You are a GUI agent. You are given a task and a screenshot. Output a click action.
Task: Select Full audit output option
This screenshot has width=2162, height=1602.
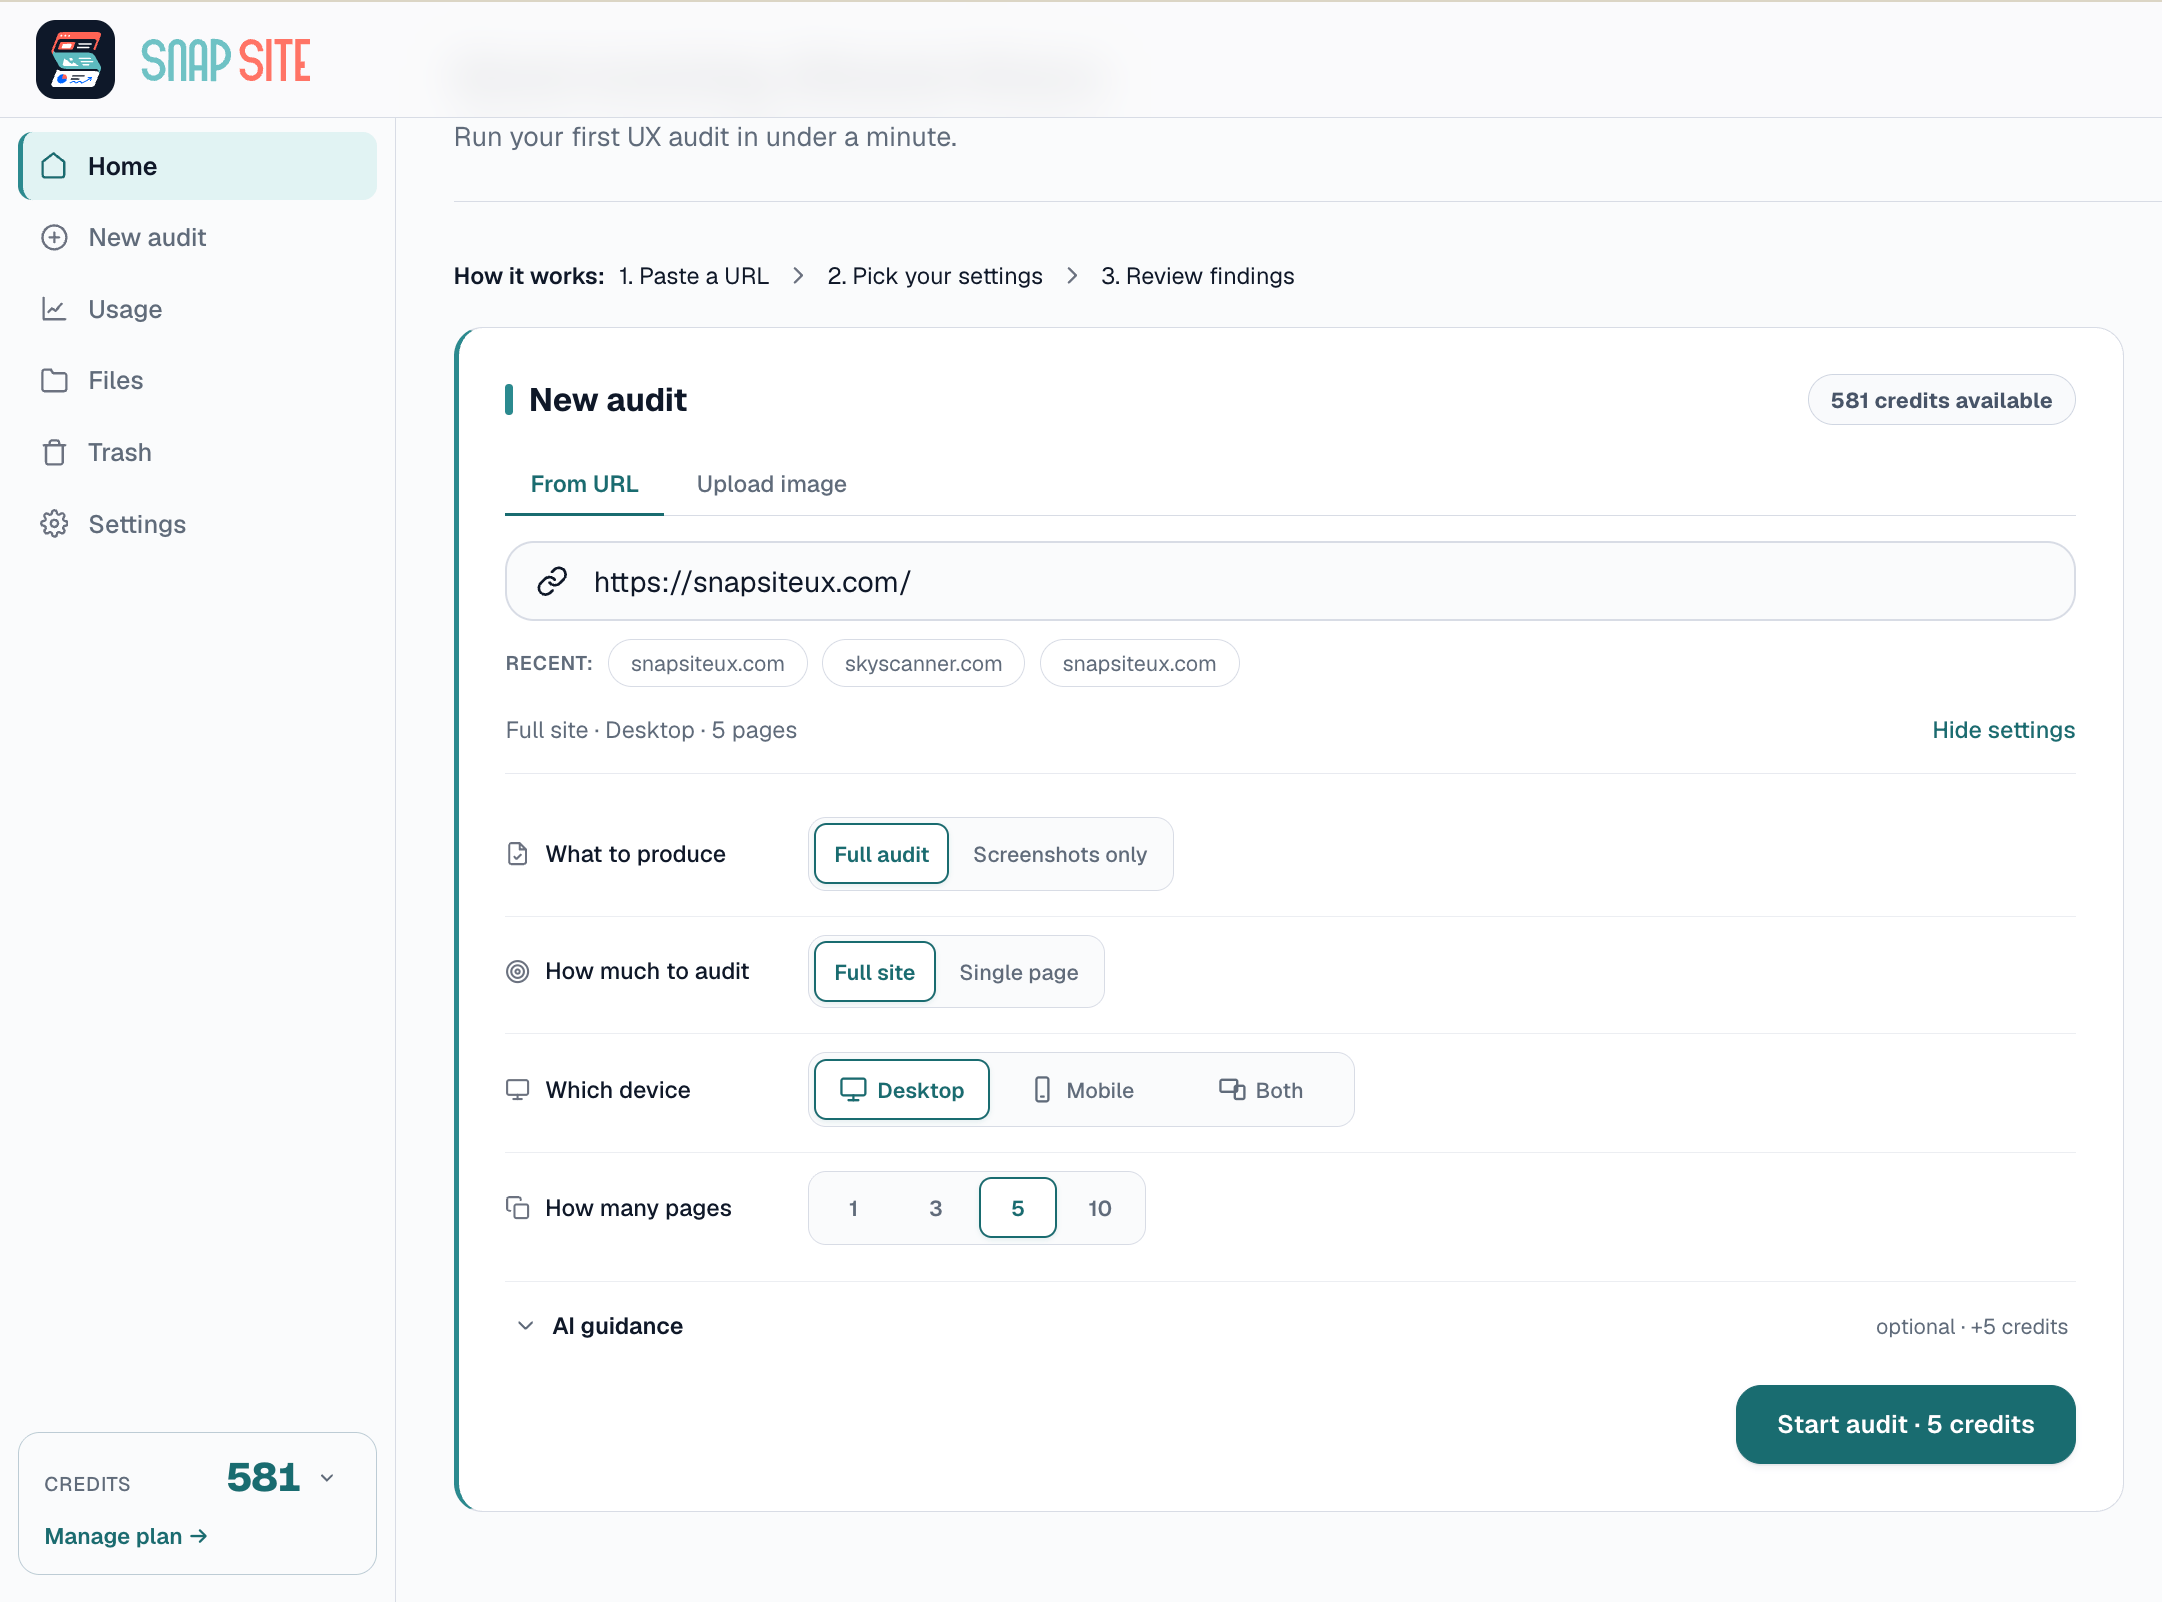pyautogui.click(x=881, y=854)
